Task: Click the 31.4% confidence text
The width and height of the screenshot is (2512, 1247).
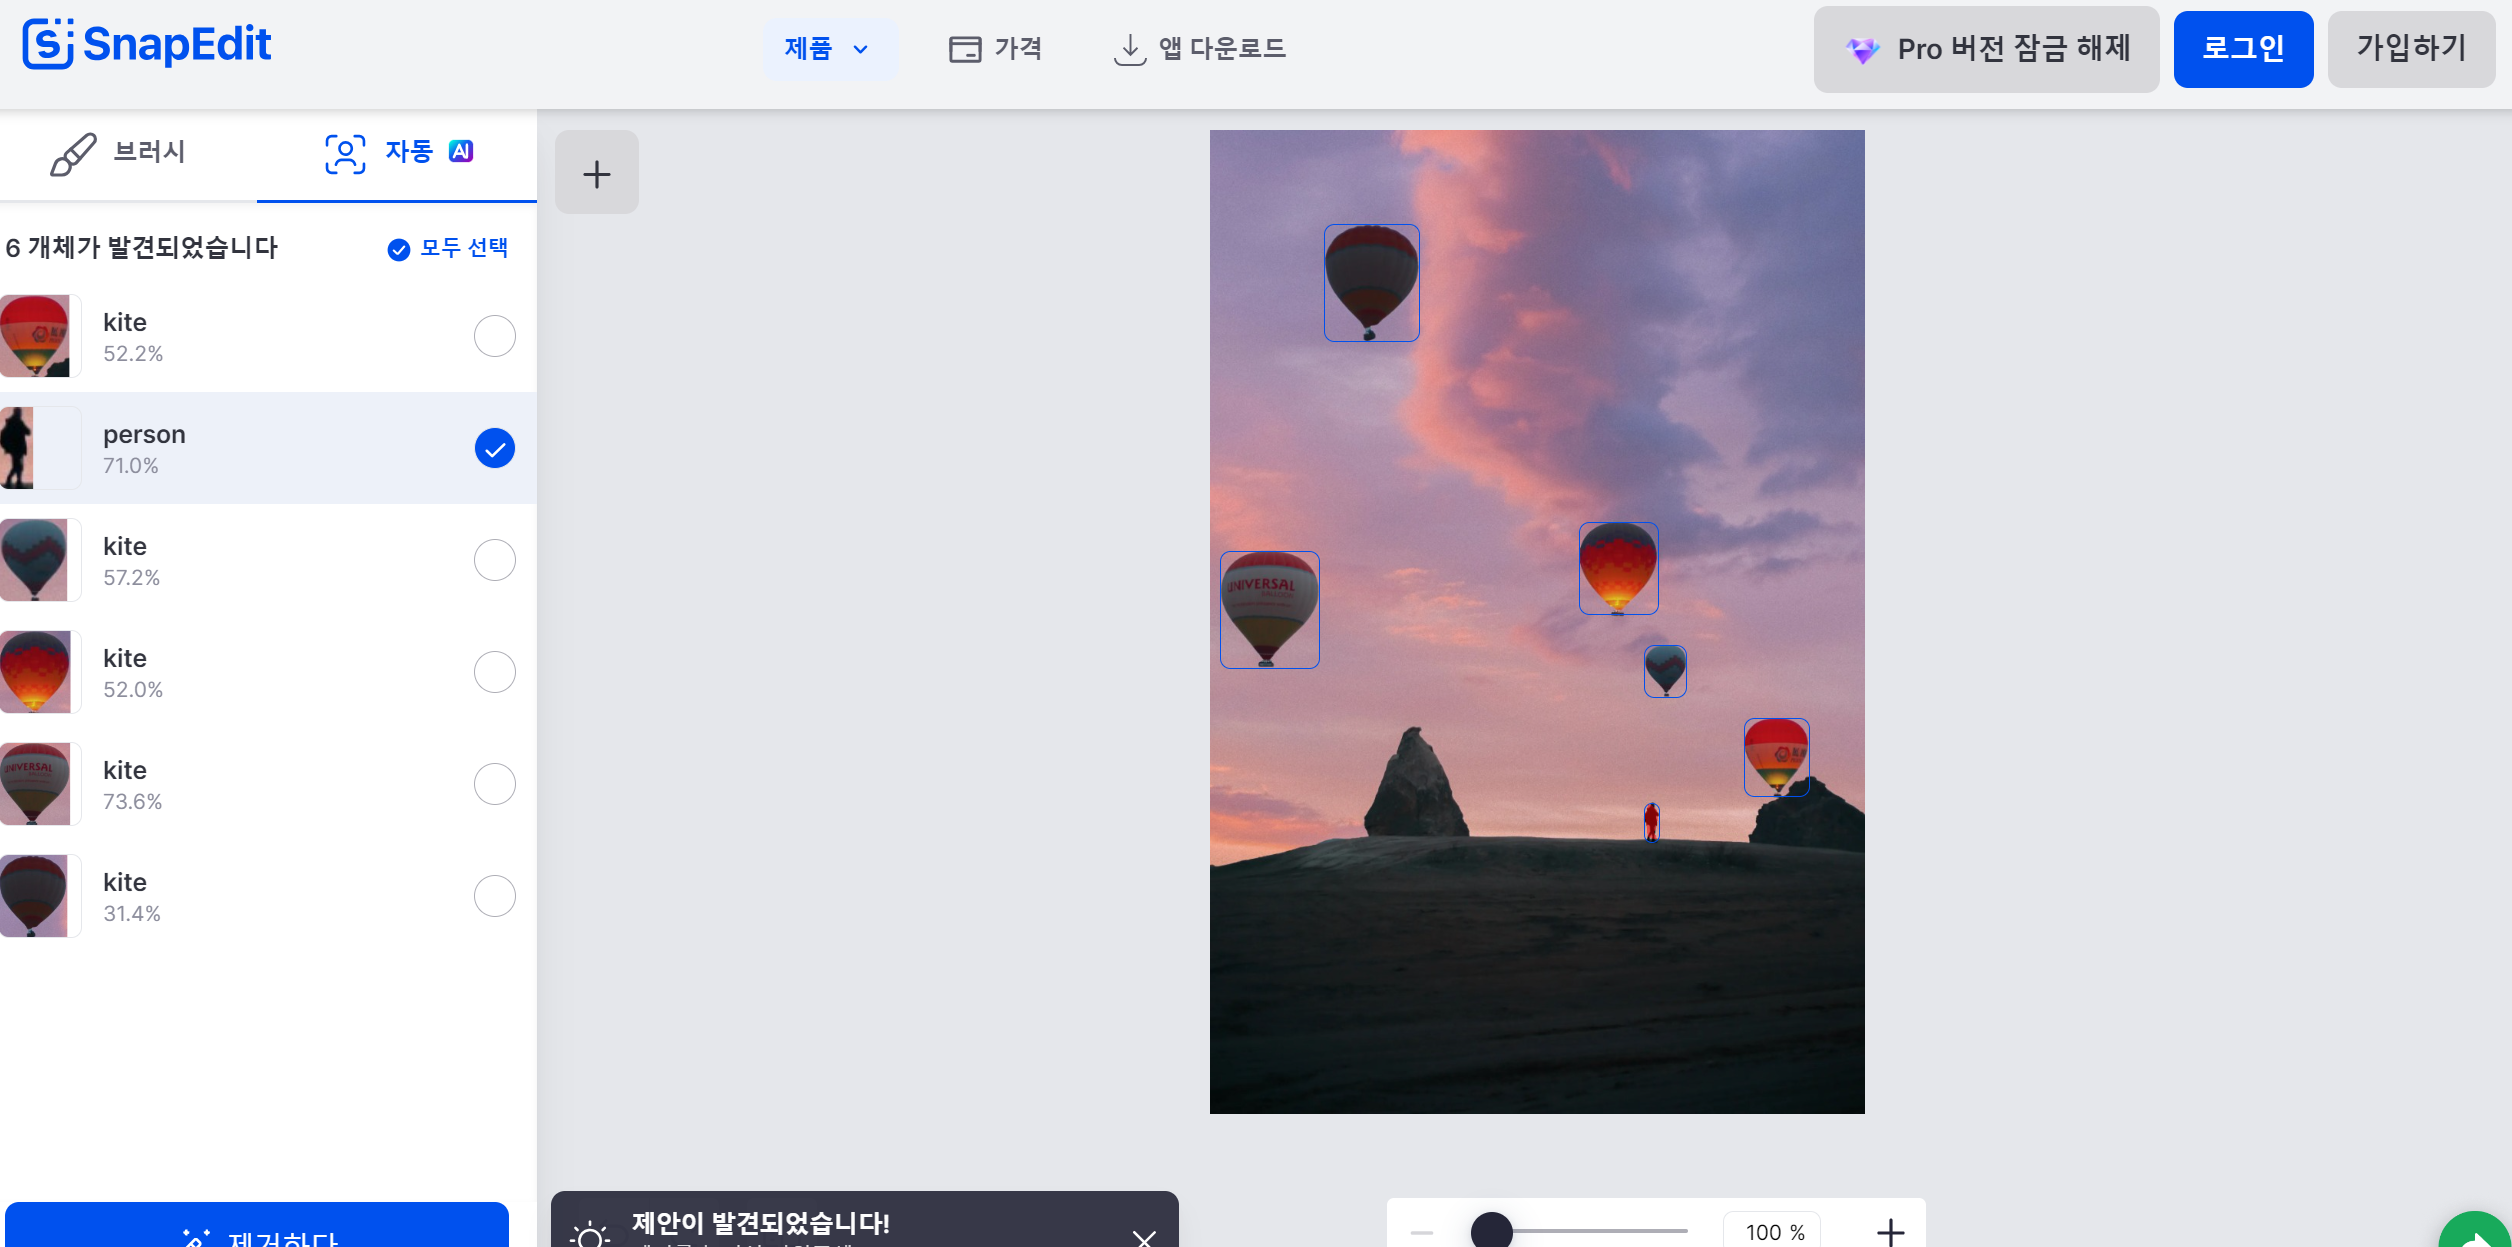Action: (132, 914)
